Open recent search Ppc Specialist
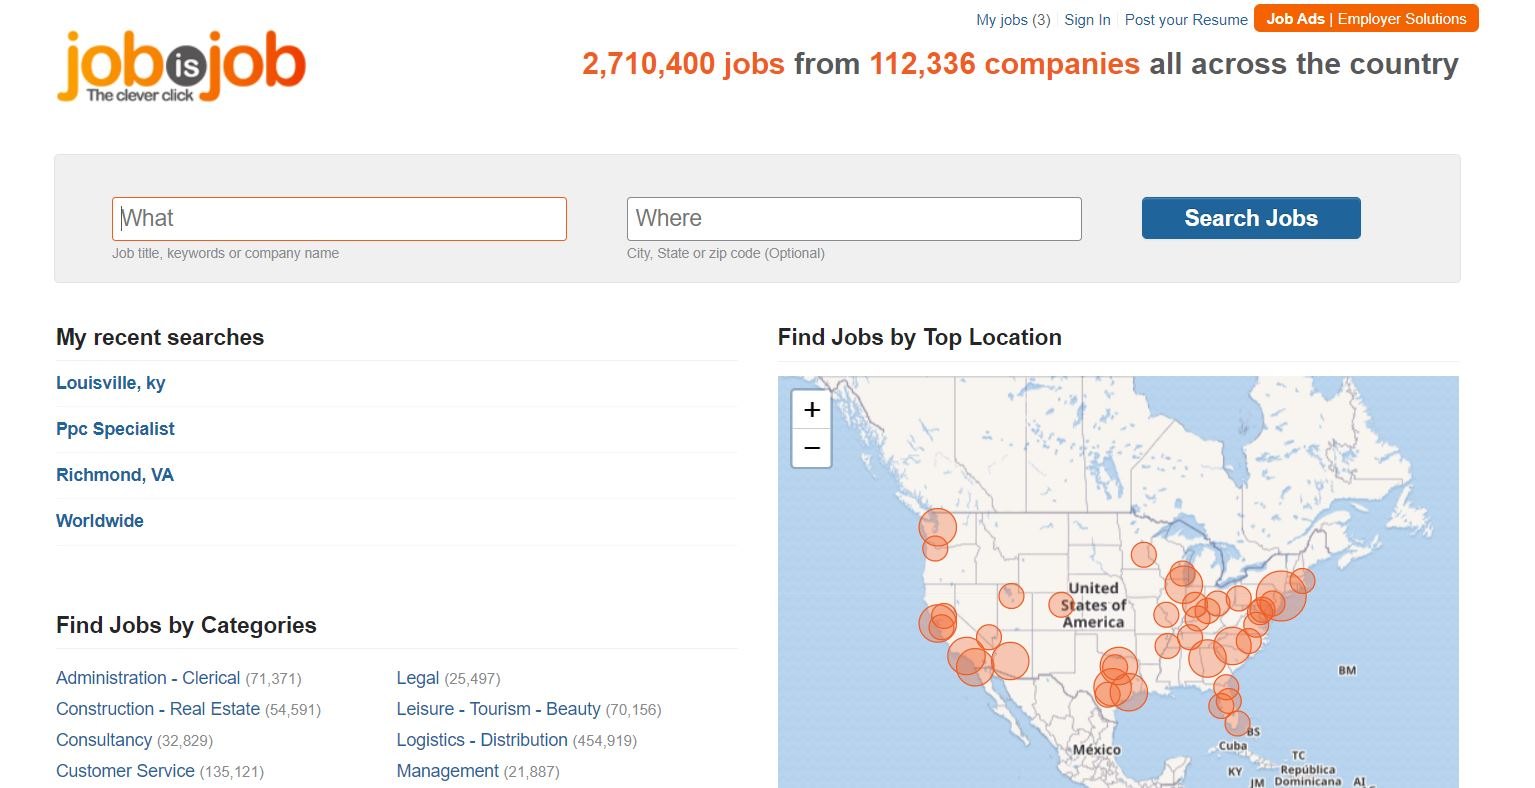This screenshot has width=1535, height=788. pos(115,429)
